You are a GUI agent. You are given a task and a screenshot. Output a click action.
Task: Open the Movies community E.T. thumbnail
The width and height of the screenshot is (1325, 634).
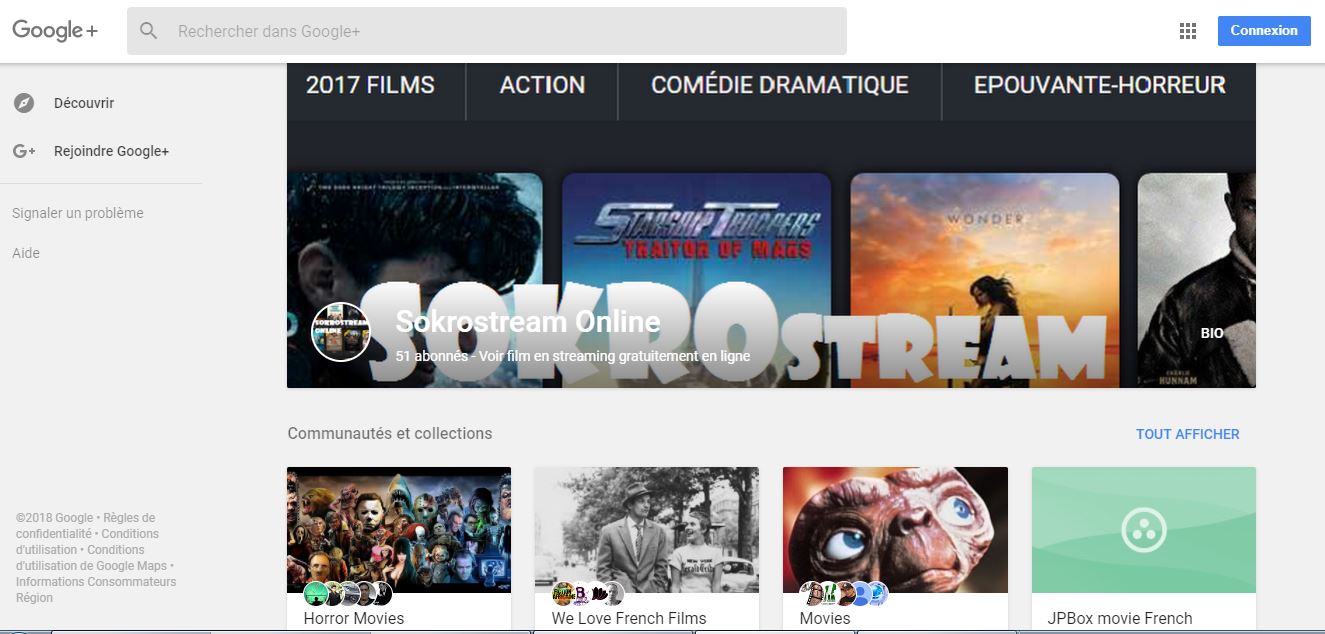point(895,530)
